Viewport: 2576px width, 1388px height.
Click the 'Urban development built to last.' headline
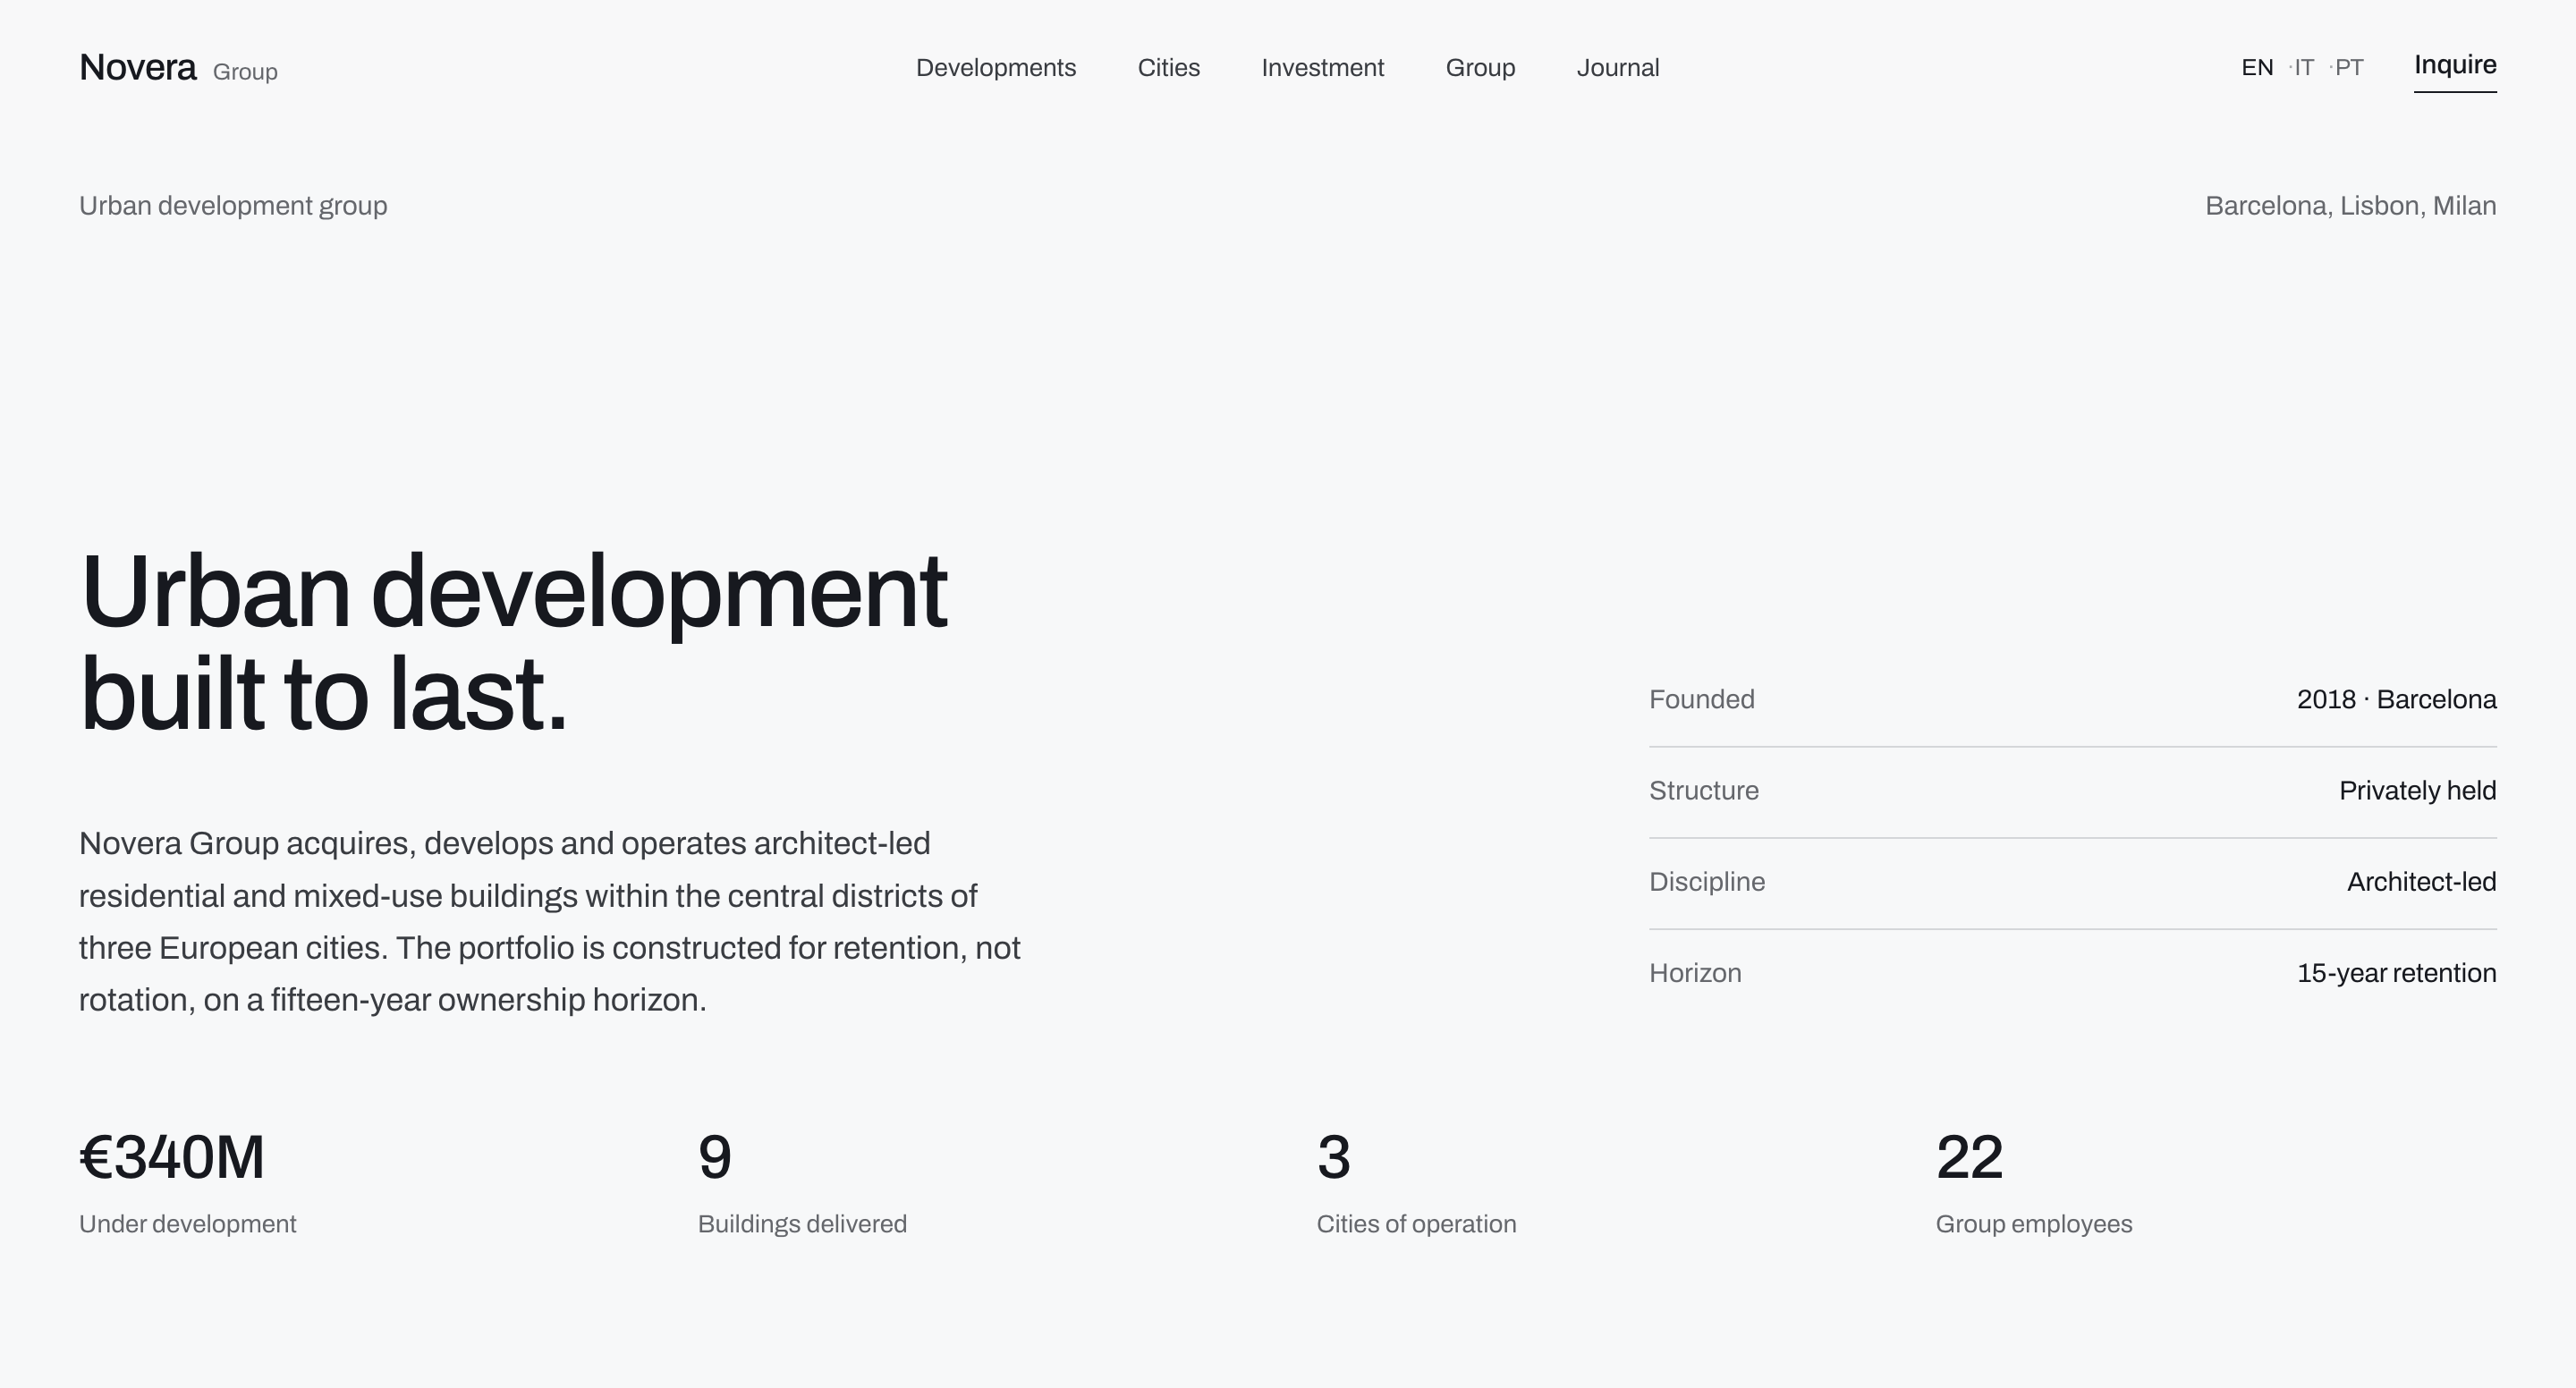[513, 643]
